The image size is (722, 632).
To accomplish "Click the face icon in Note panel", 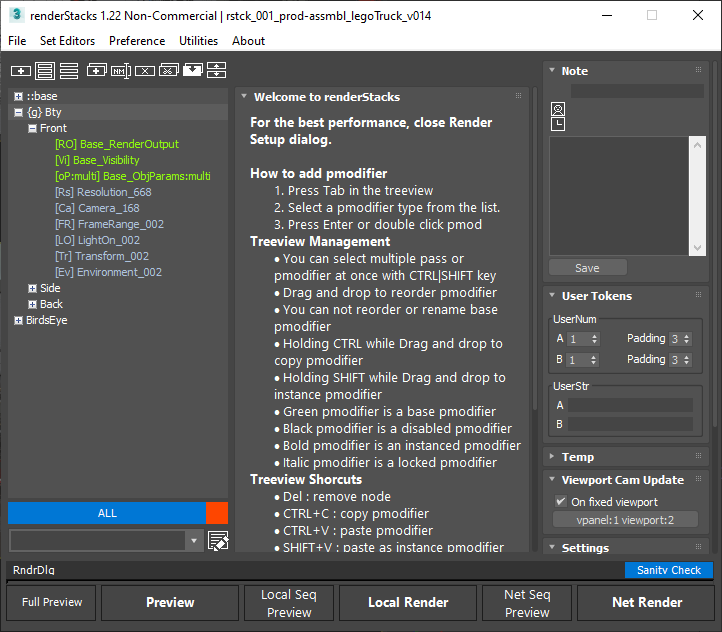I will coord(558,109).
